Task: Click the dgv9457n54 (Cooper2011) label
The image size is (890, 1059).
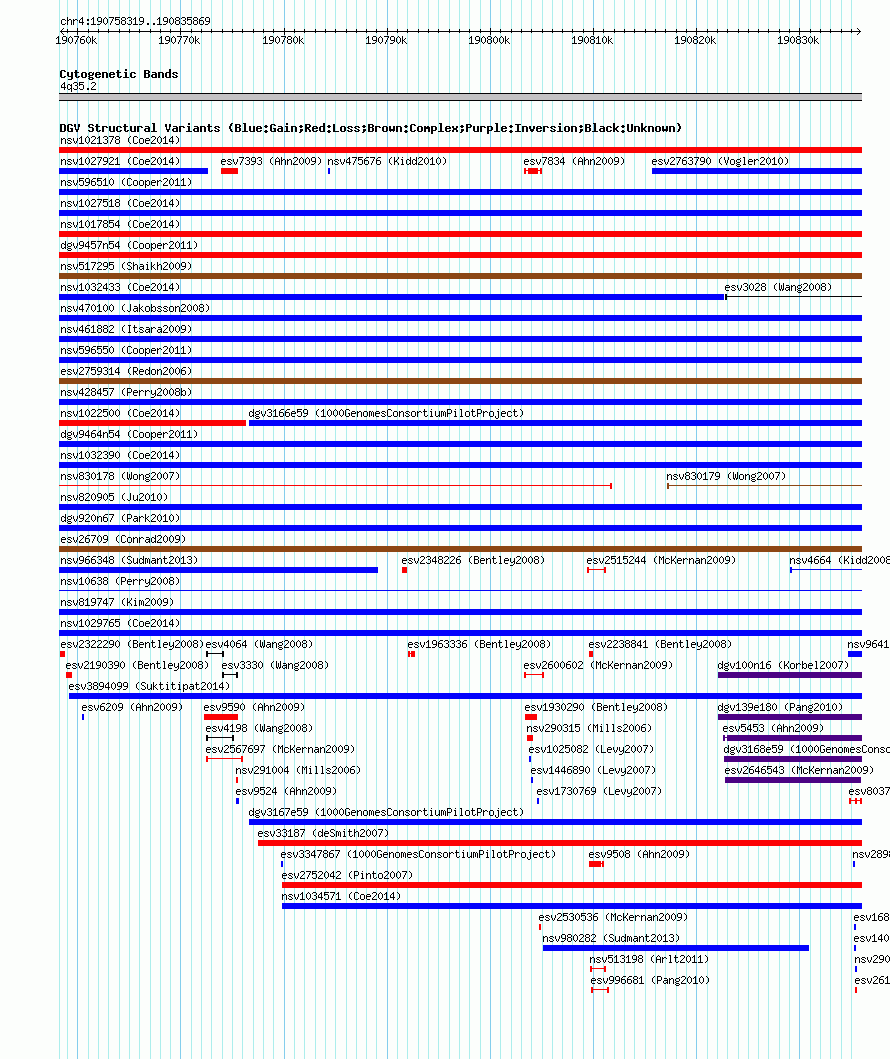Action: click(x=129, y=245)
